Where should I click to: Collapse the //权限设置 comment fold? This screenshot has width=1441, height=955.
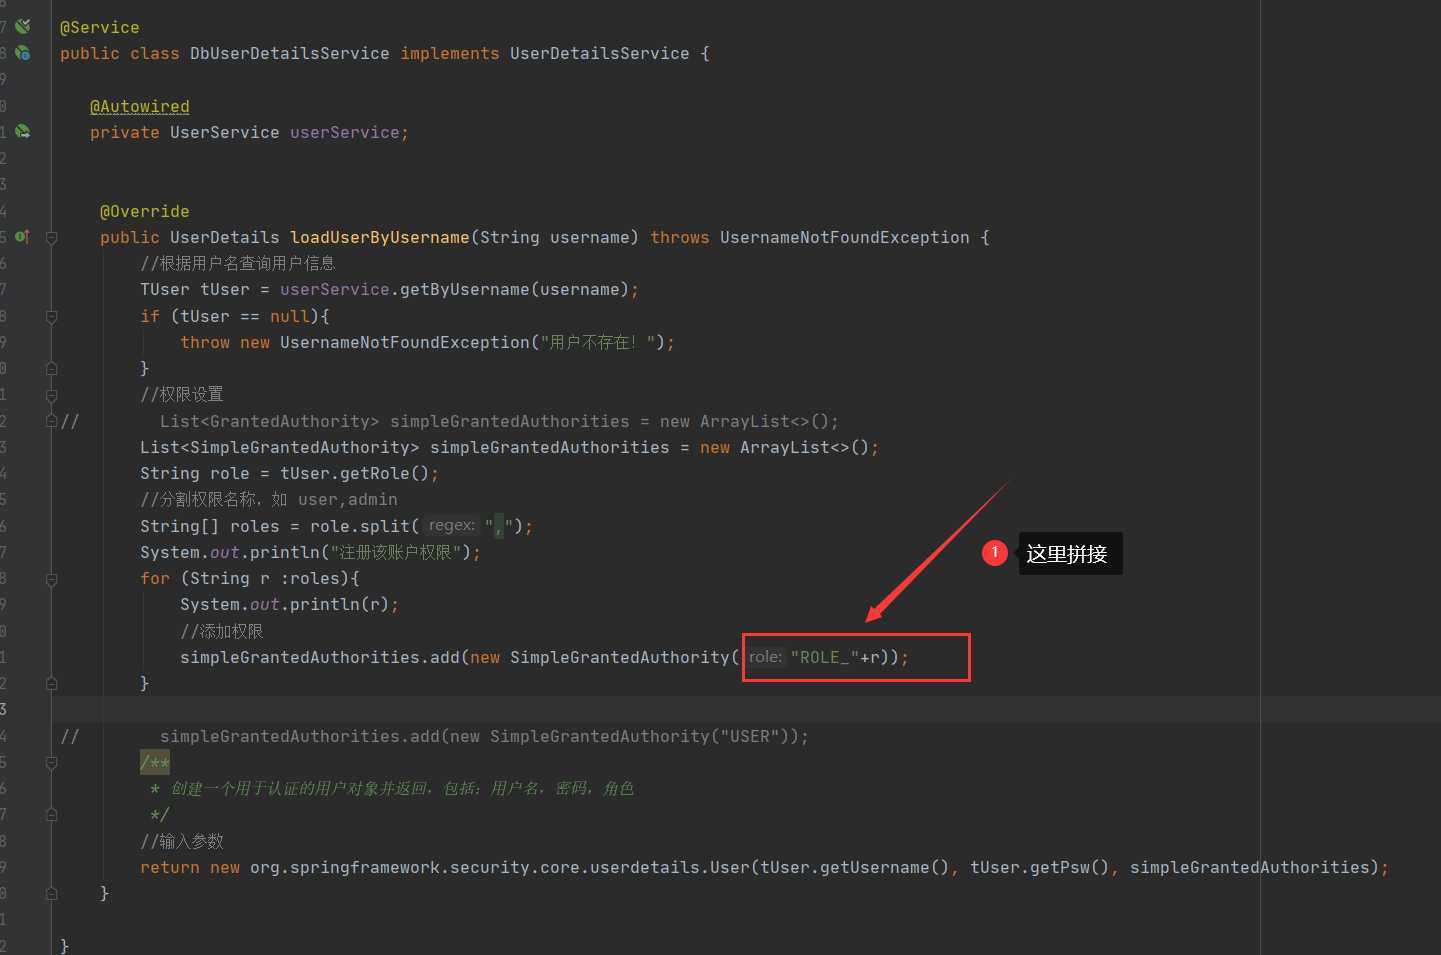point(51,395)
